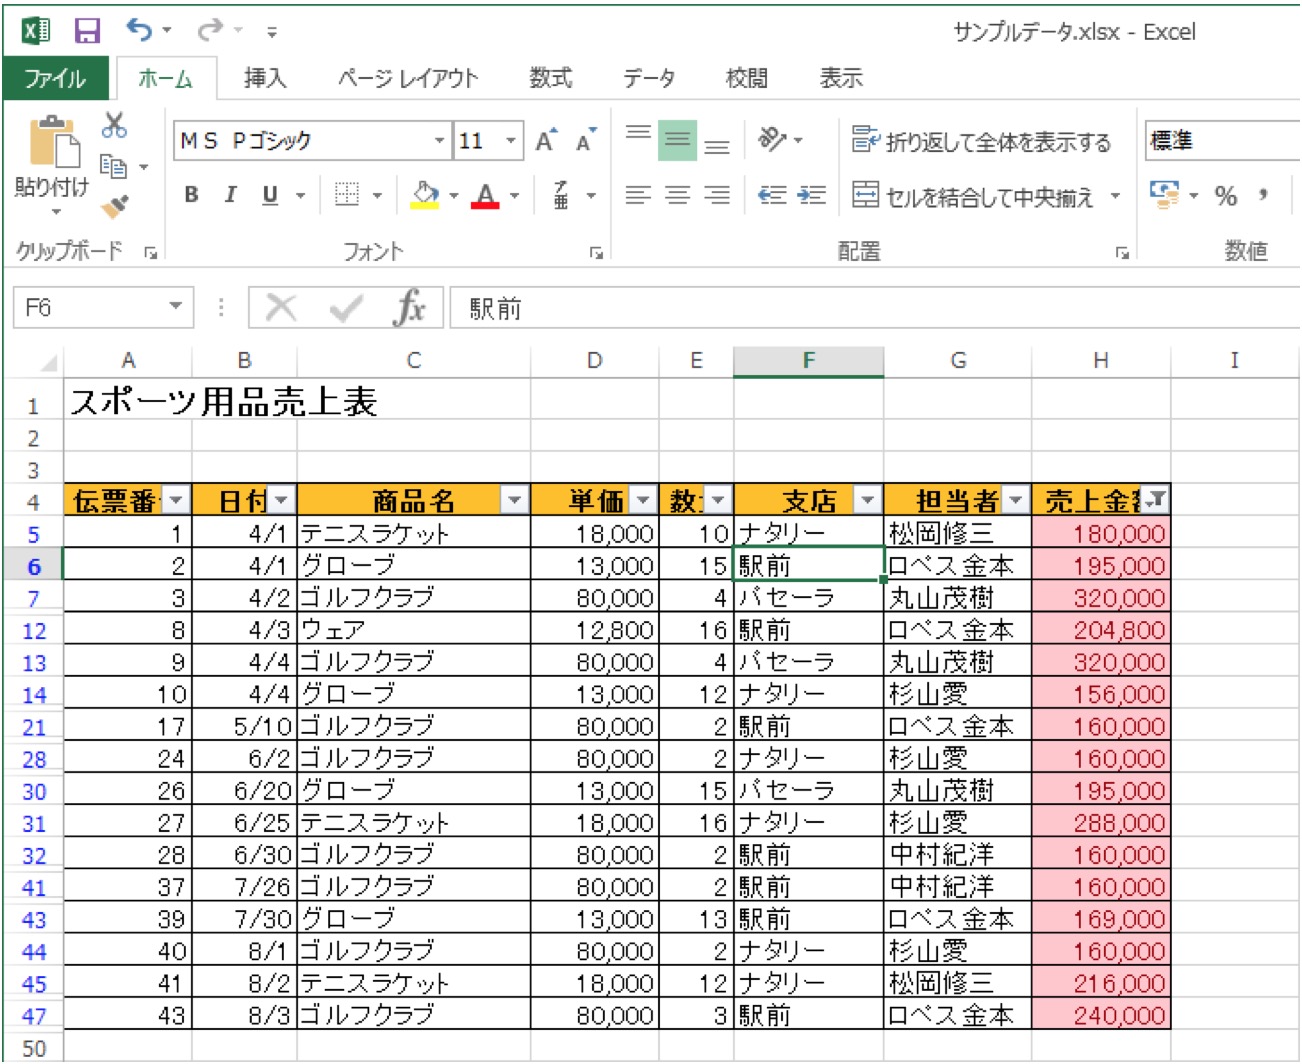This screenshot has height=1064, width=1302.
Task: Open the 商品名 column filter dropdown
Action: pyautogui.click(x=515, y=499)
